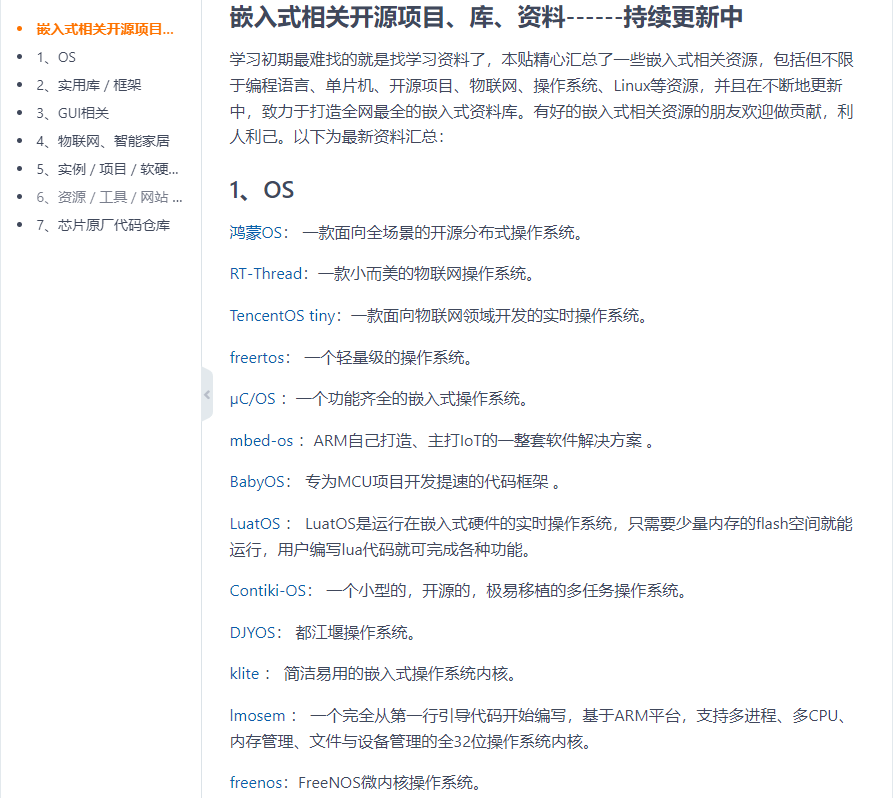
Task: Go to 2、实用库 / 框架 in outline
Action: [x=89, y=85]
